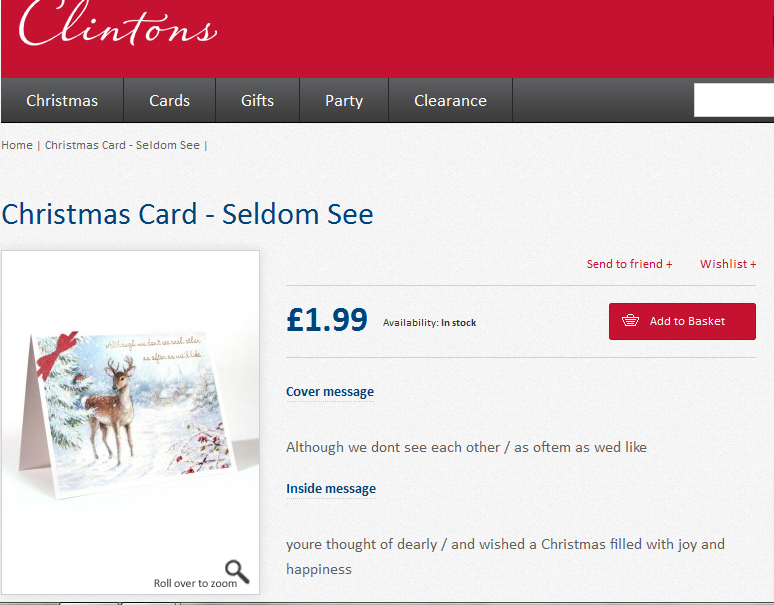Image resolution: width=774 pixels, height=605 pixels.
Task: Click the Cover message heading
Action: [x=330, y=391]
